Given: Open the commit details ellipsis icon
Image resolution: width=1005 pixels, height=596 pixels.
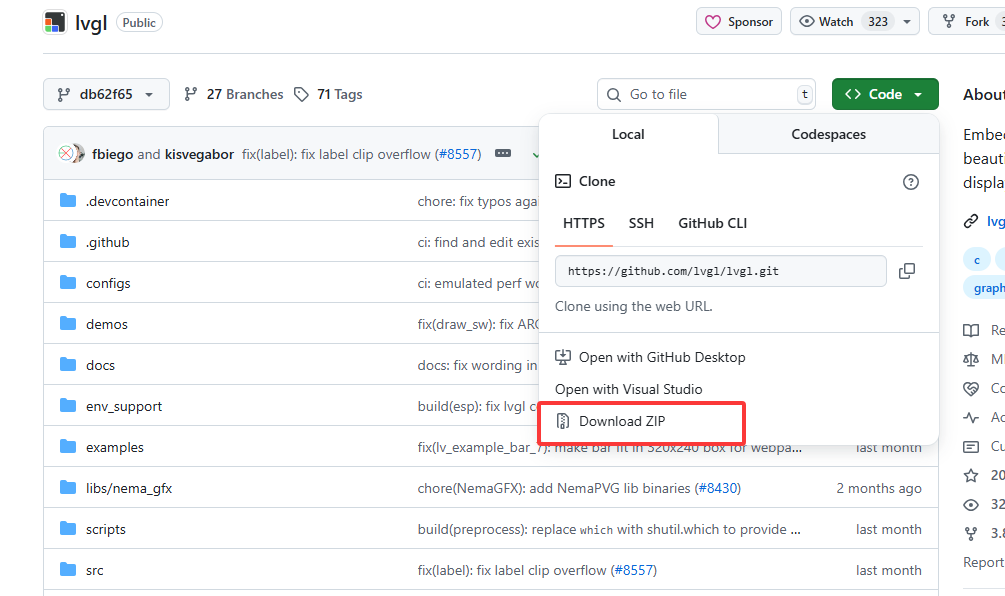Looking at the screenshot, I should coord(503,154).
